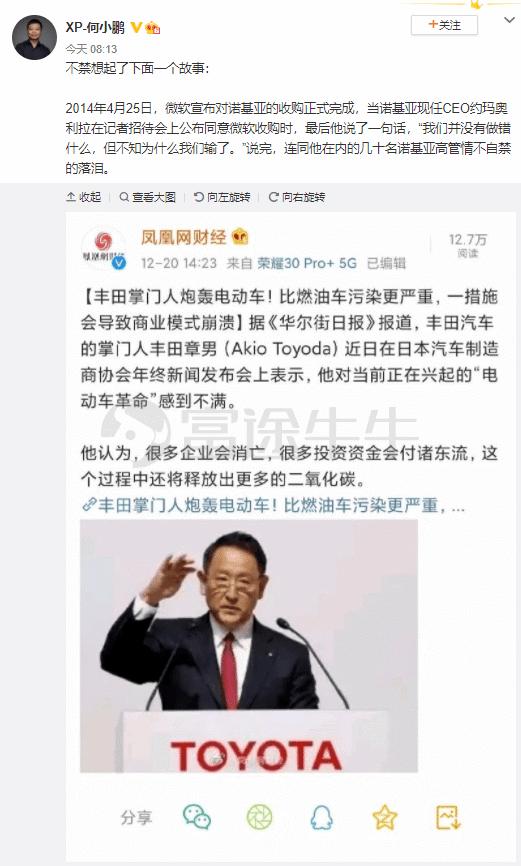Image resolution: width=521 pixels, height=866 pixels.
Task: Click the 关注 follow button
Action: click(444, 25)
